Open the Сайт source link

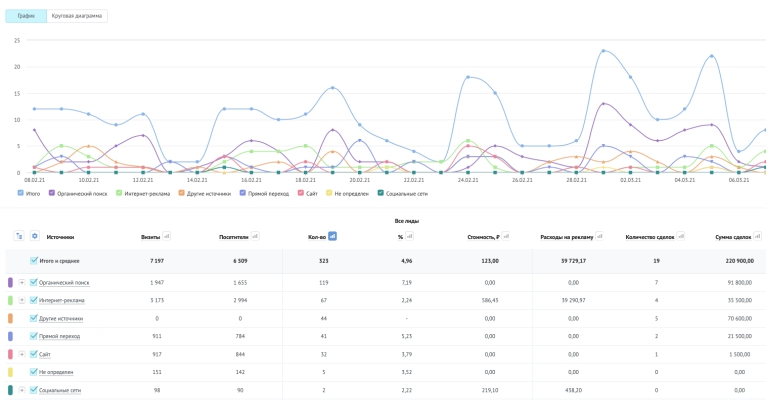[45, 354]
